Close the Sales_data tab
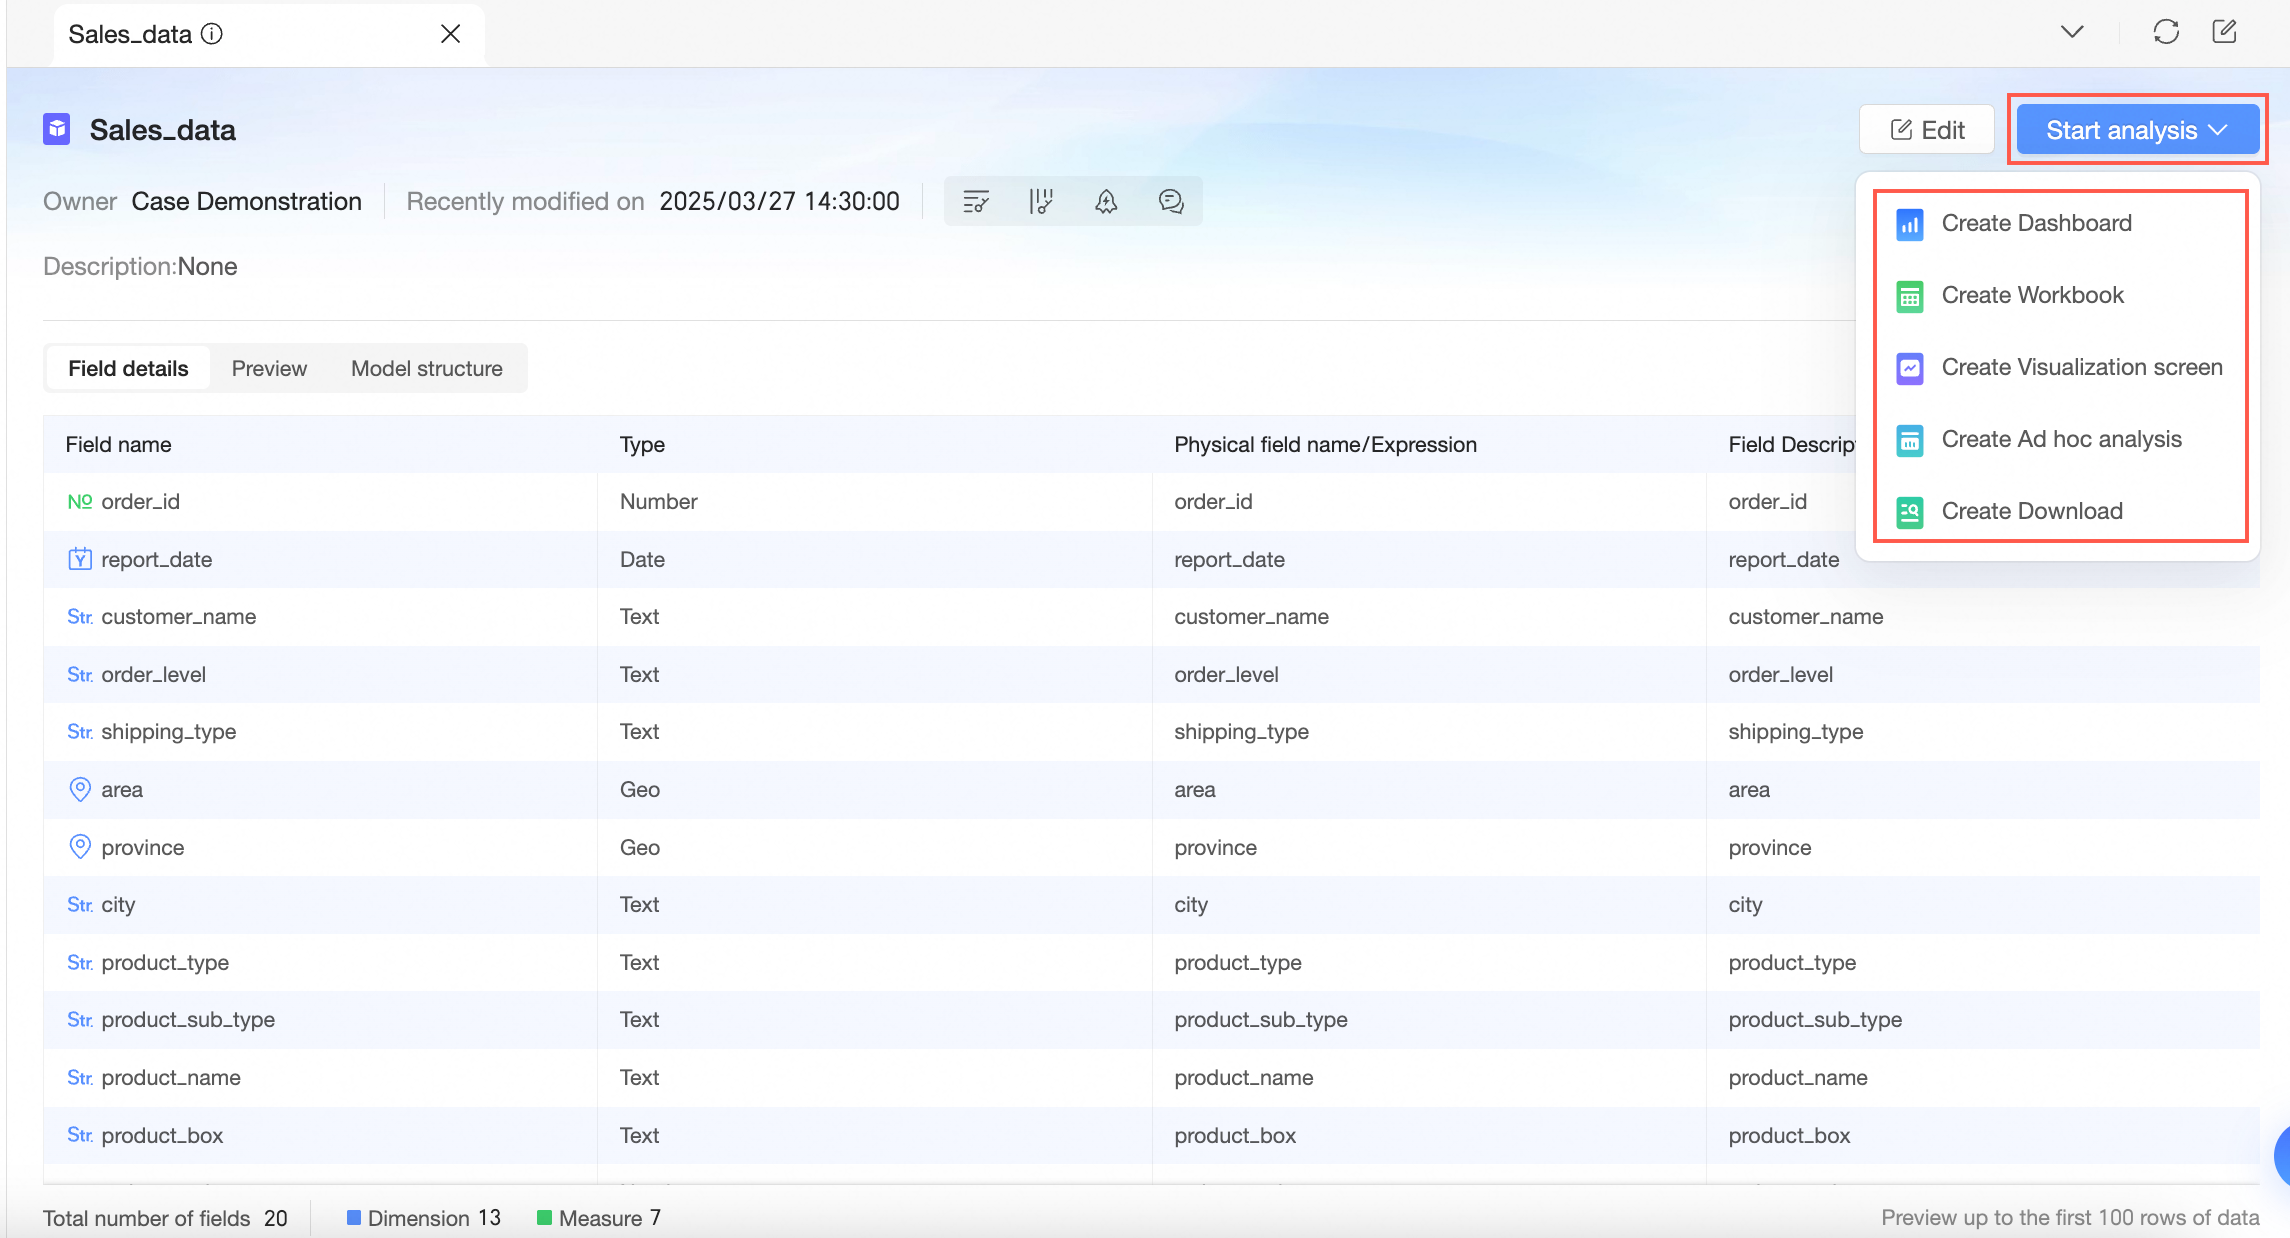Image resolution: width=2290 pixels, height=1238 pixels. [x=450, y=34]
